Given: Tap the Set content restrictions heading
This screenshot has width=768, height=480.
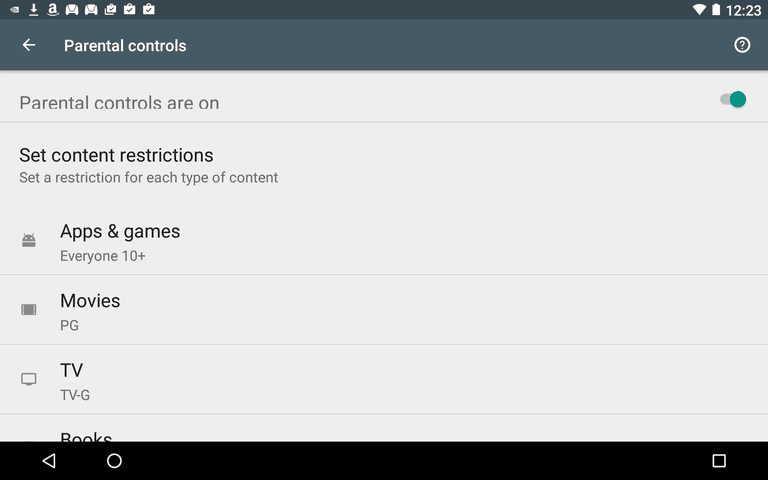Looking at the screenshot, I should tap(116, 155).
